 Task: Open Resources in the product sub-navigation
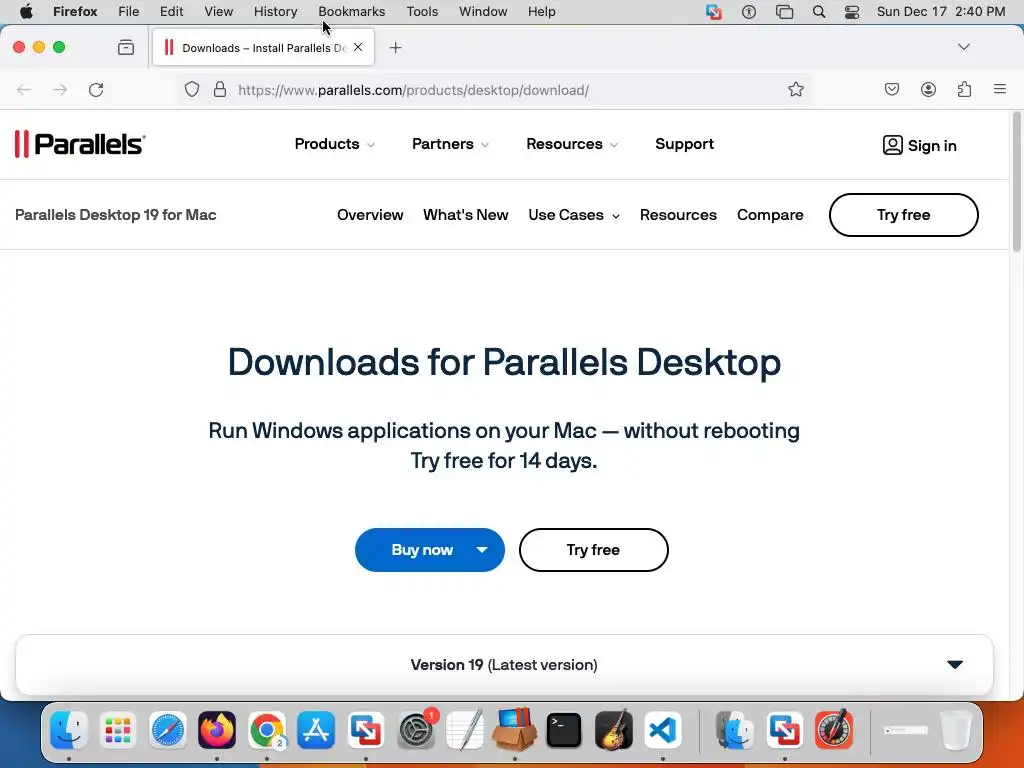[678, 215]
